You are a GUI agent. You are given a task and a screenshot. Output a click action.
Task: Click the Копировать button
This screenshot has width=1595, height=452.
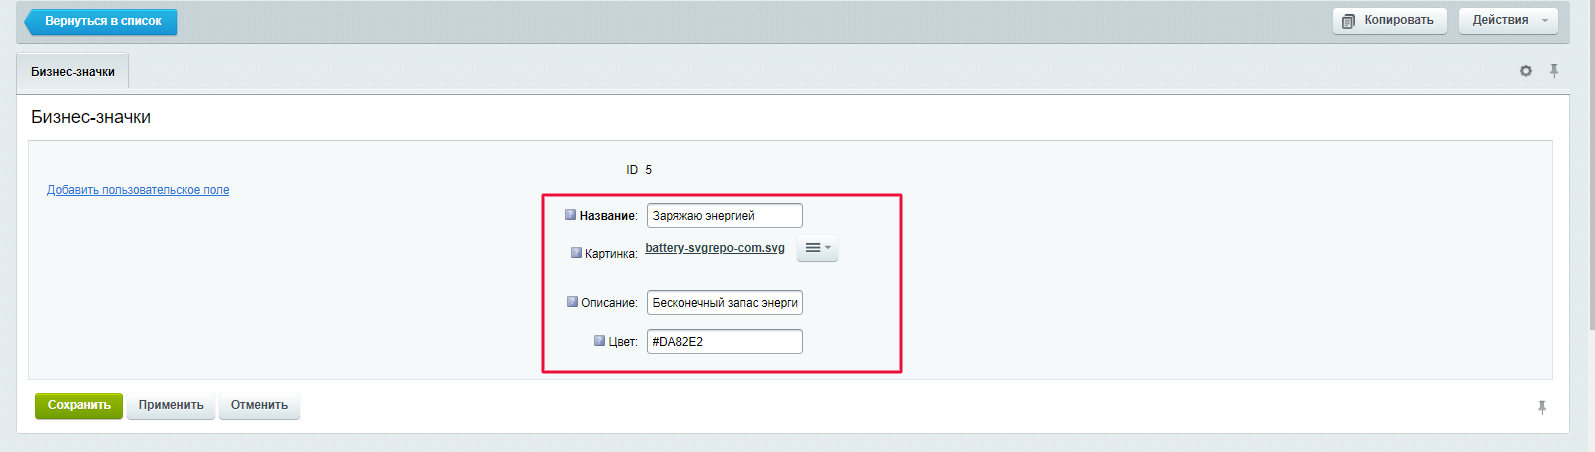point(1390,20)
